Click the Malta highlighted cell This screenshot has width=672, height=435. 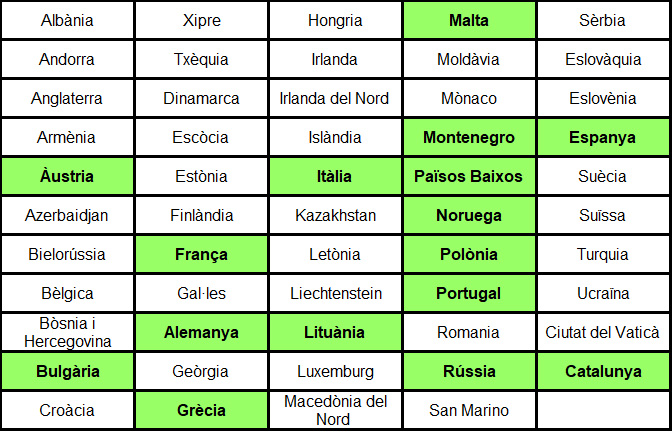(469, 20)
